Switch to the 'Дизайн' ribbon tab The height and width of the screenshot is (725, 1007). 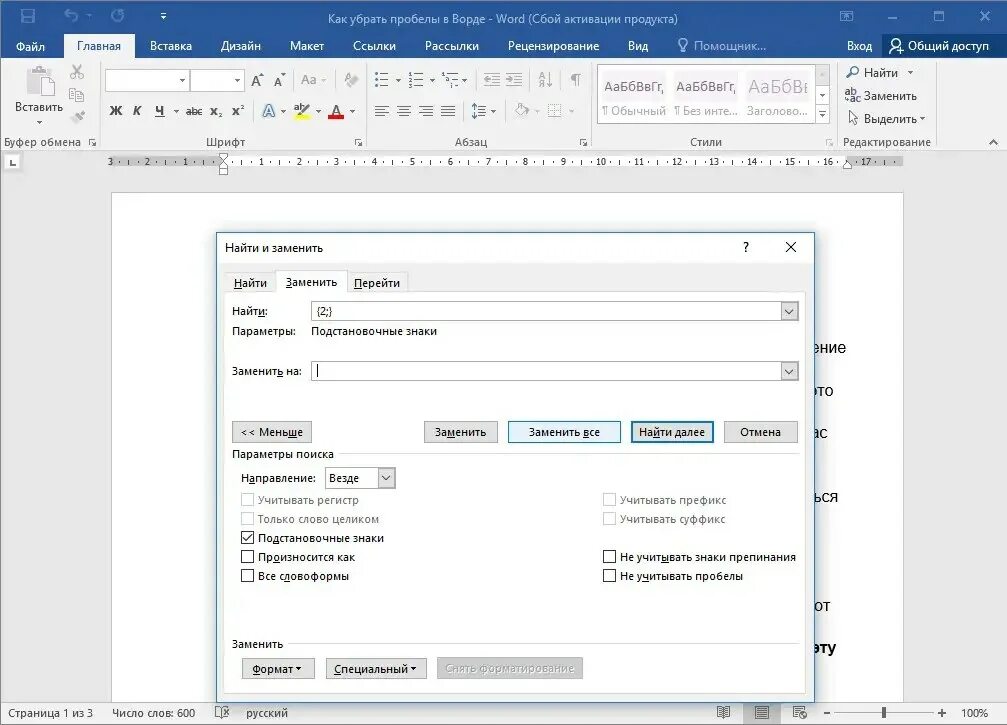pos(241,46)
